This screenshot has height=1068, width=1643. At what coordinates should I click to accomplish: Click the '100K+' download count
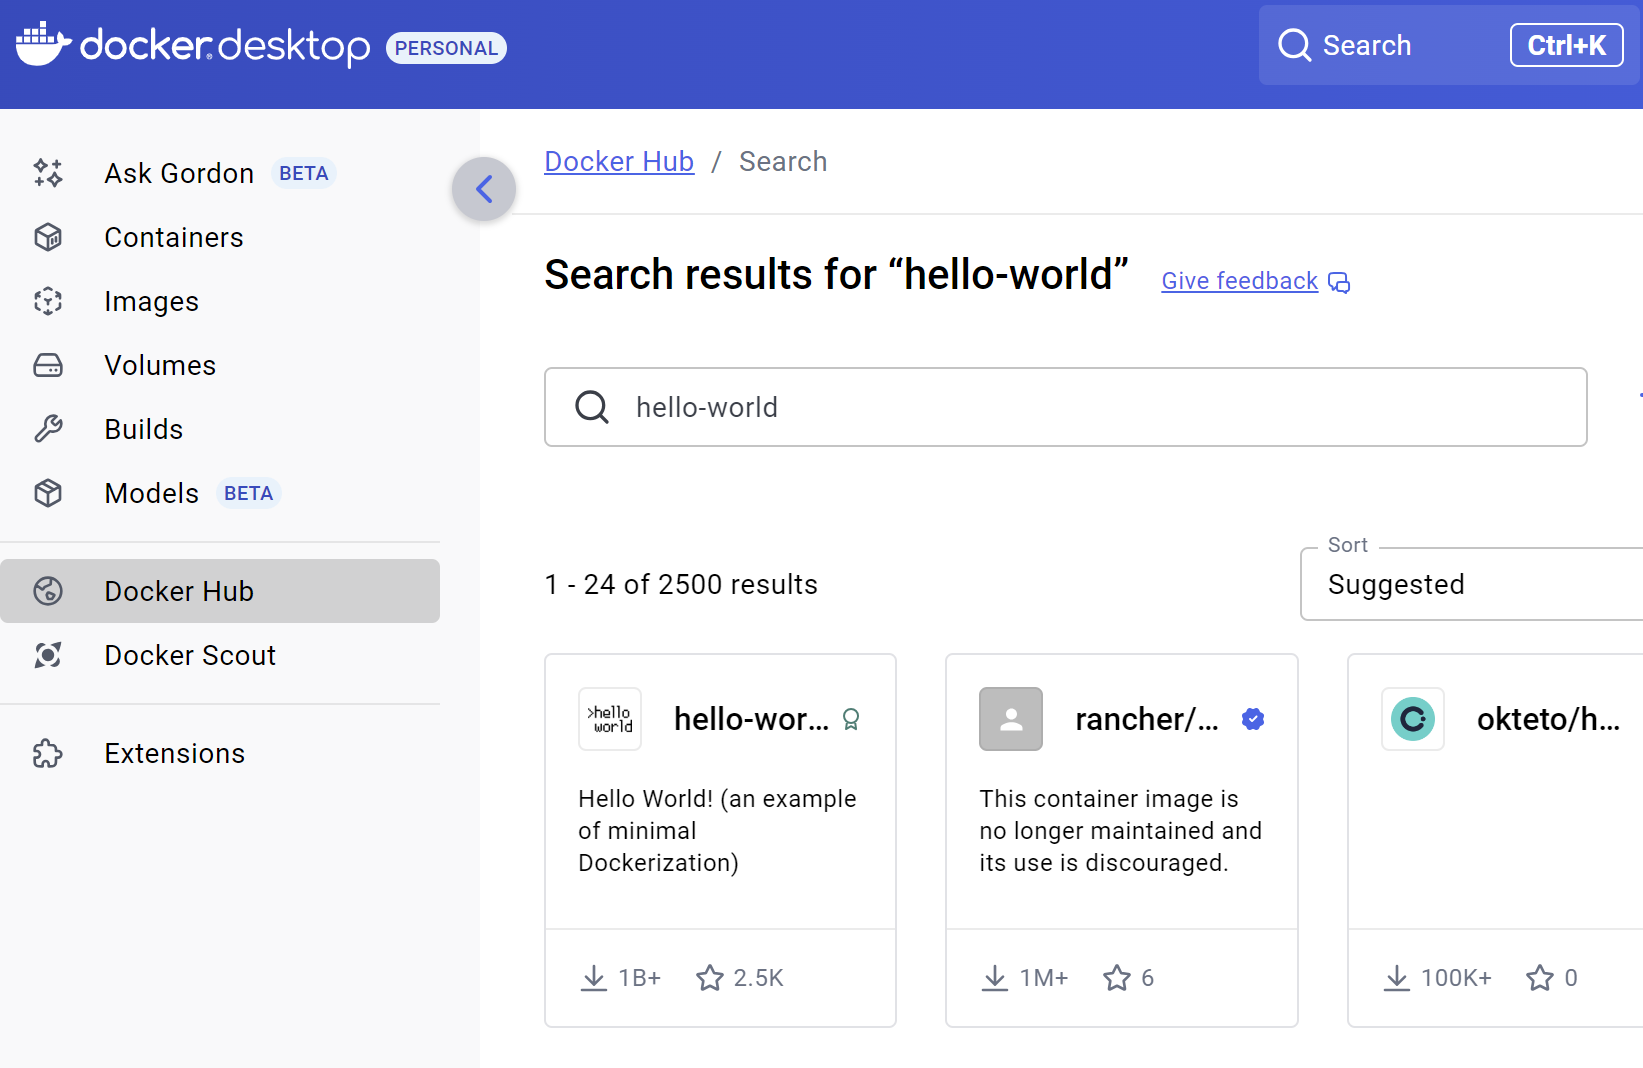[1456, 978]
